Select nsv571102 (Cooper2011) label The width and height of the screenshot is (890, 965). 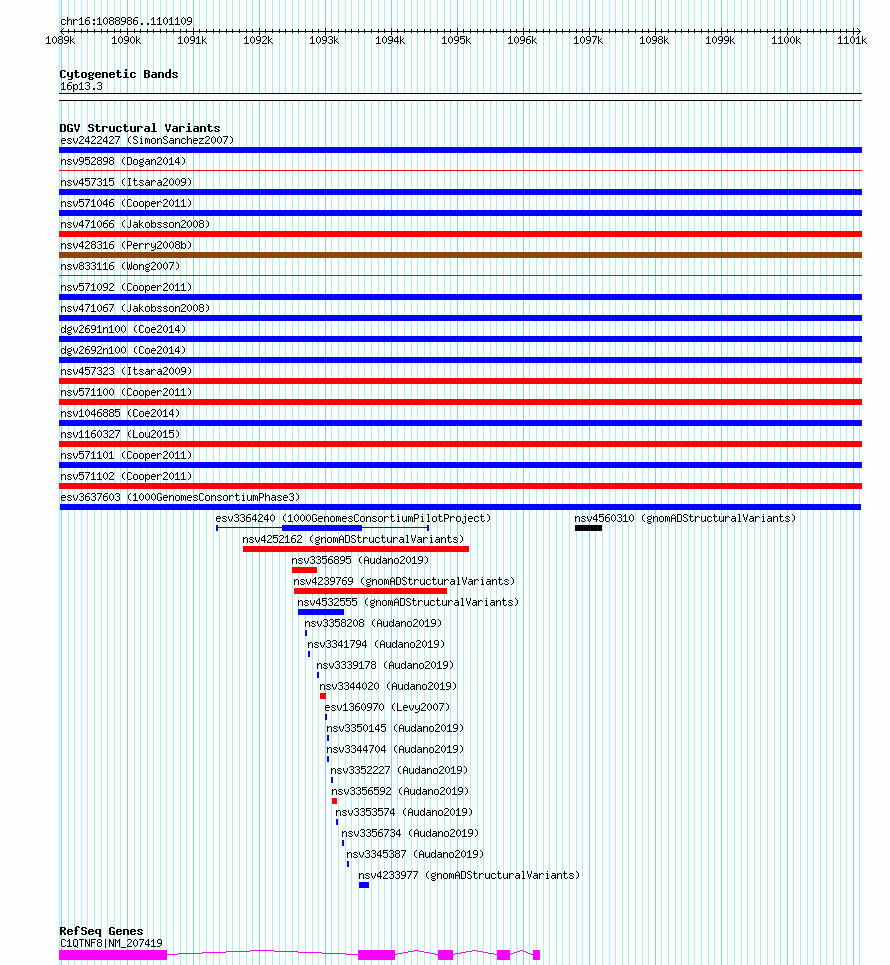tap(126, 476)
